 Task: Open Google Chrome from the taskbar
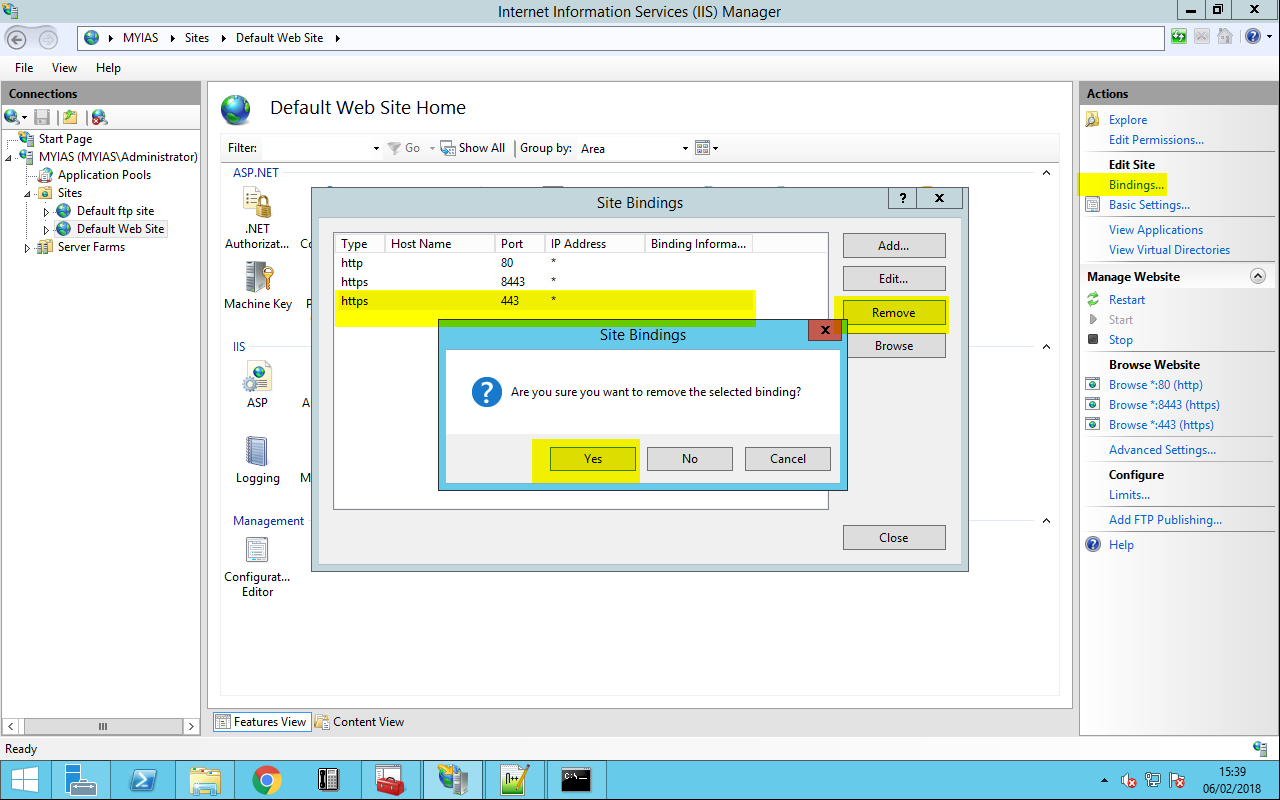point(266,779)
